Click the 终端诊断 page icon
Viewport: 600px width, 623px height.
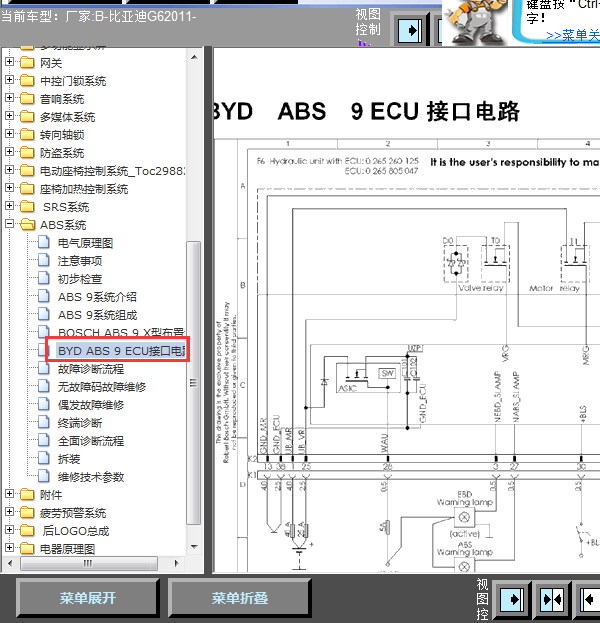pos(44,422)
